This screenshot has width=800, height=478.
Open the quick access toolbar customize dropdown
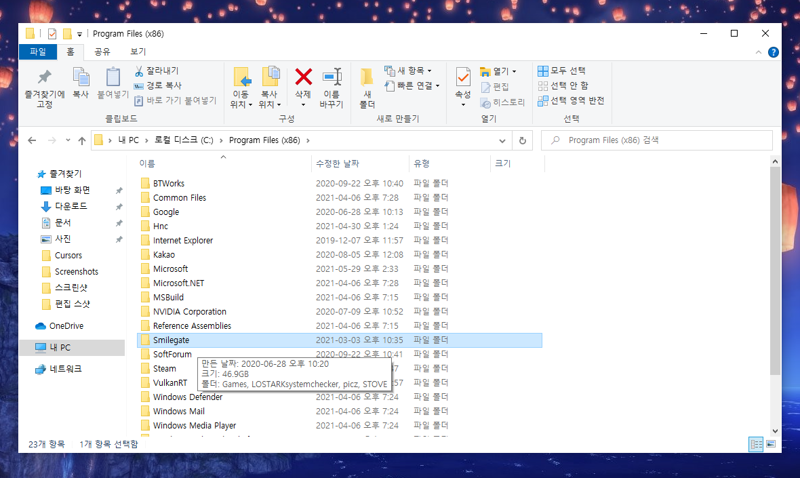point(80,34)
